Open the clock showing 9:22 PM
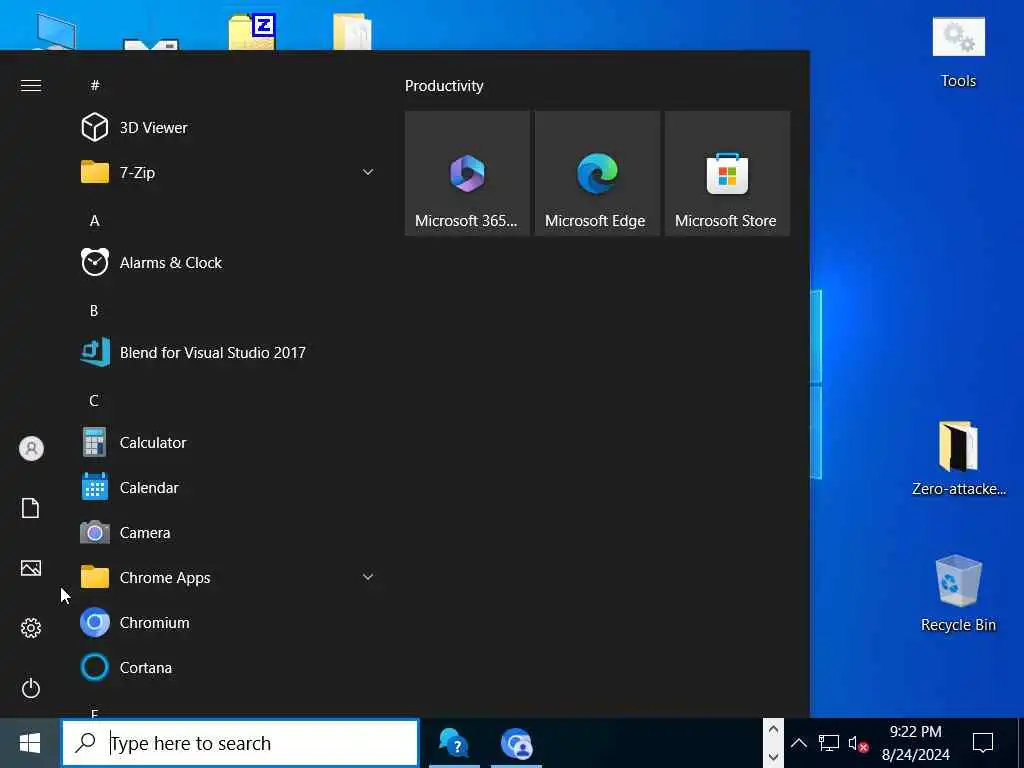Viewport: 1024px width, 768px height. [916, 743]
